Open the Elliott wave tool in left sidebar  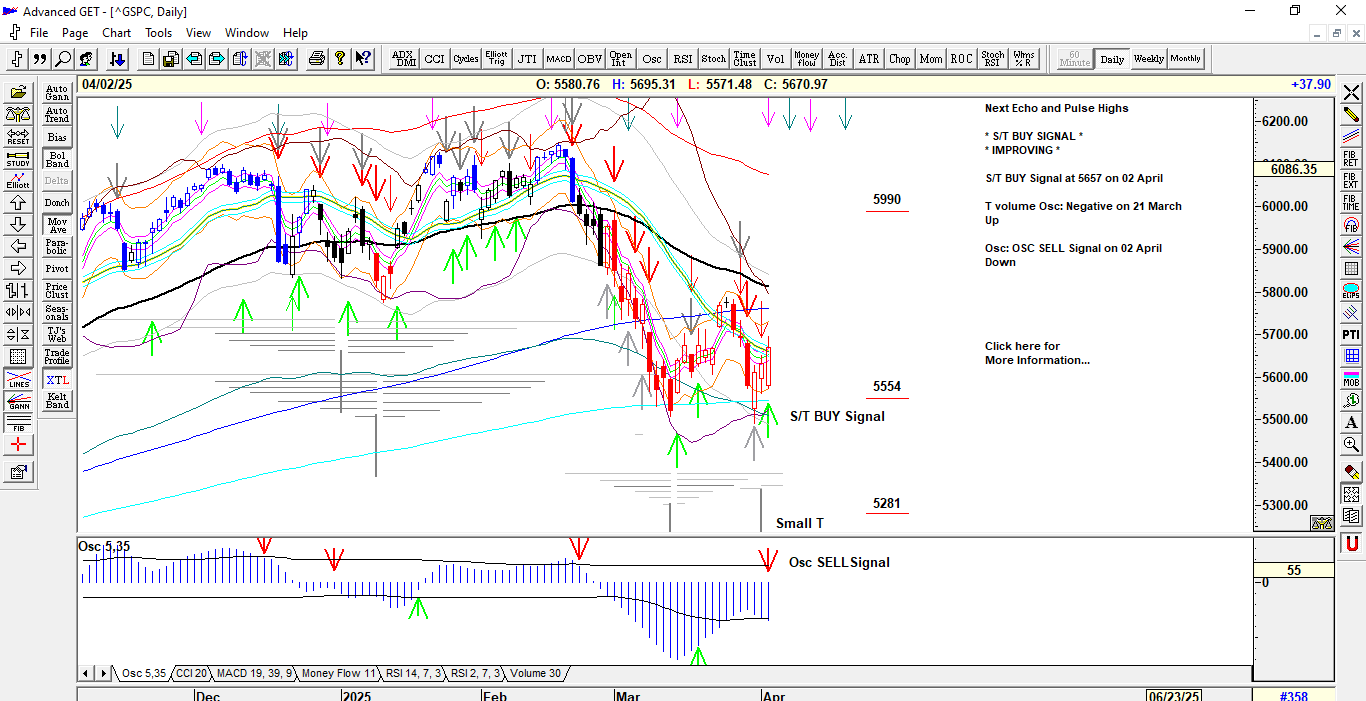tap(18, 181)
